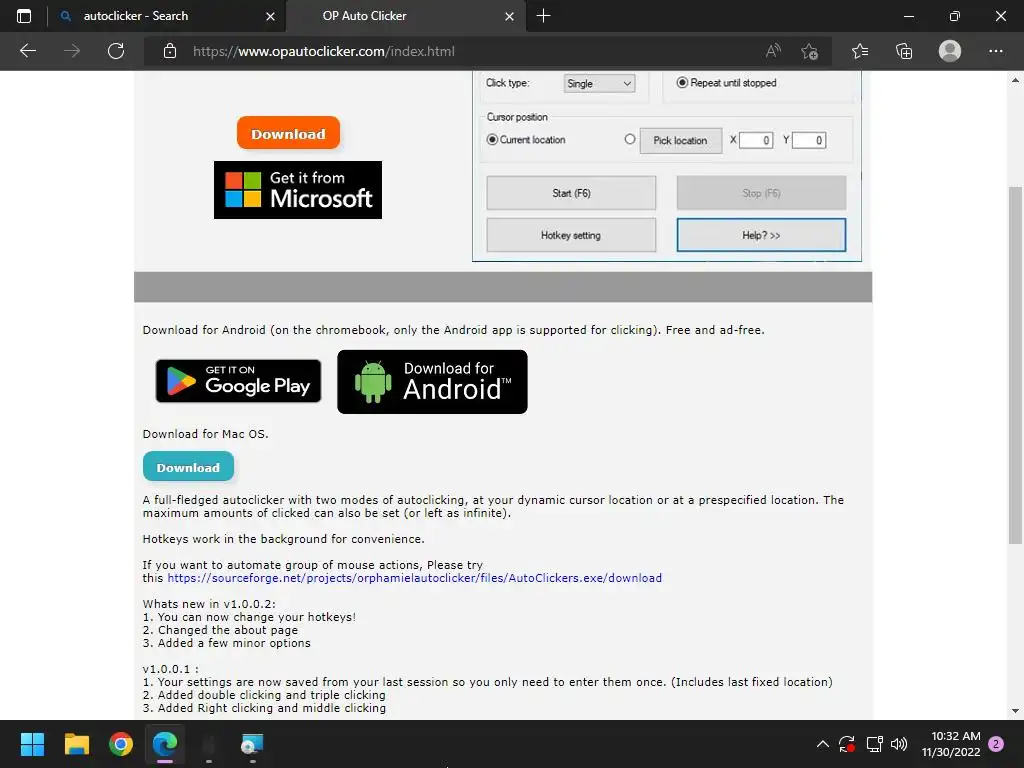Click the "Cursor position" group label

[517, 117]
